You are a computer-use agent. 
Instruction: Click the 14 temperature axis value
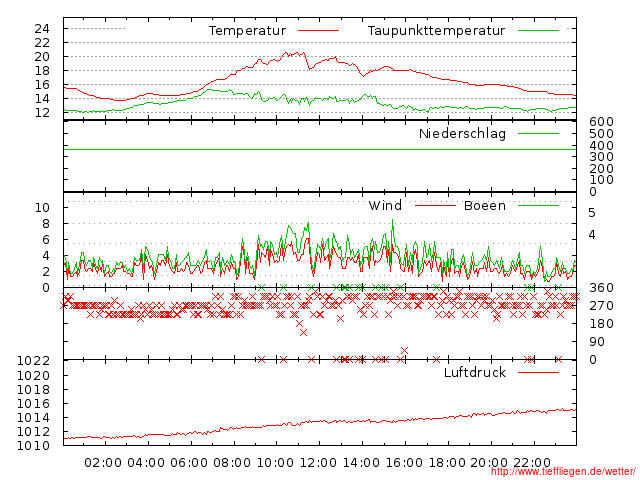(x=42, y=98)
